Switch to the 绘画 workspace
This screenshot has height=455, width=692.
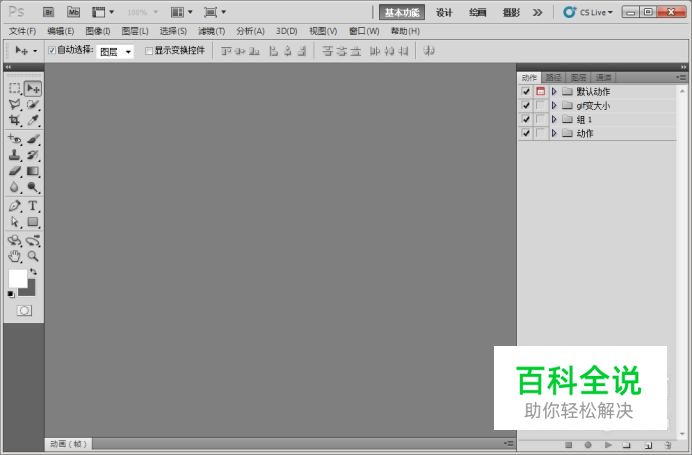pos(477,12)
